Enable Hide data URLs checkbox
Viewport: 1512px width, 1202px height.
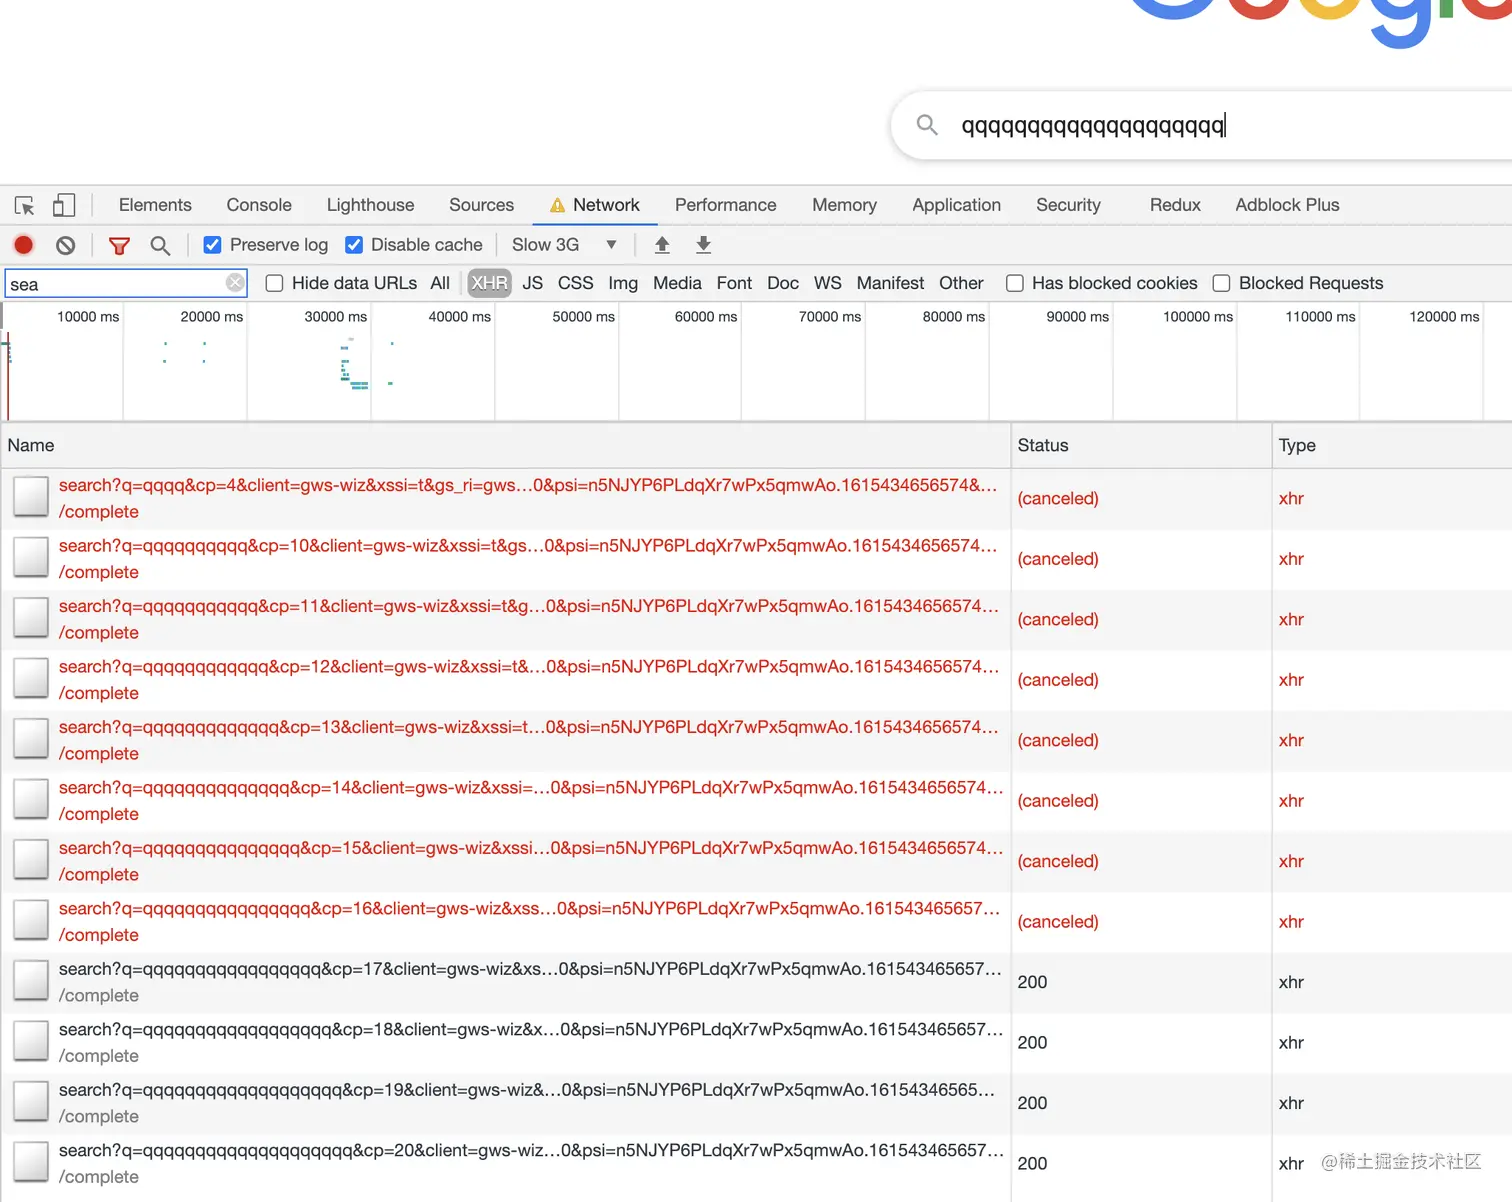pyautogui.click(x=274, y=283)
